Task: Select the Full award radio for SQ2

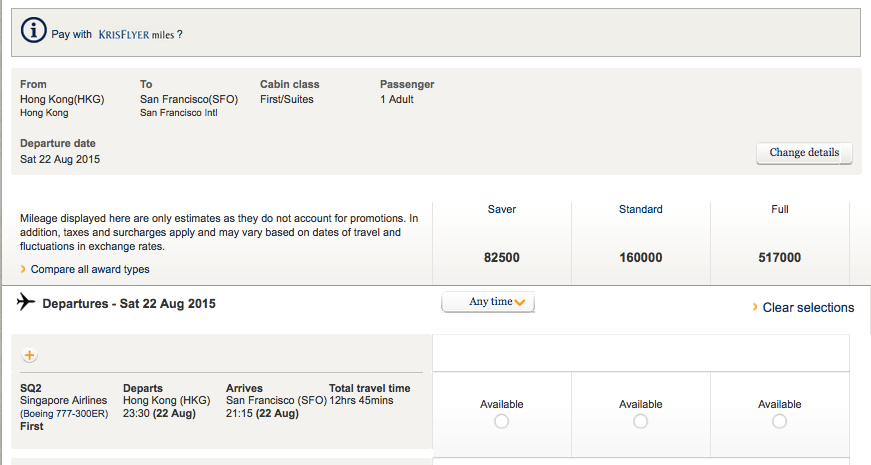Action: pos(779,422)
